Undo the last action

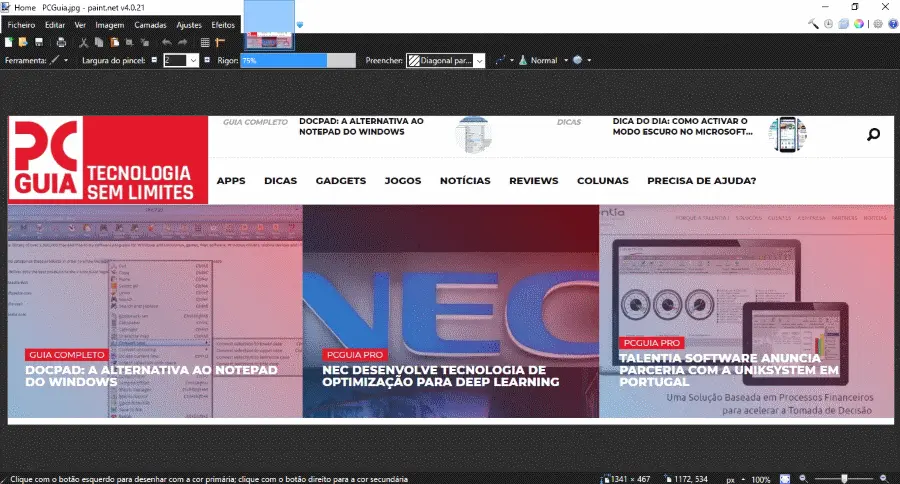coord(166,42)
